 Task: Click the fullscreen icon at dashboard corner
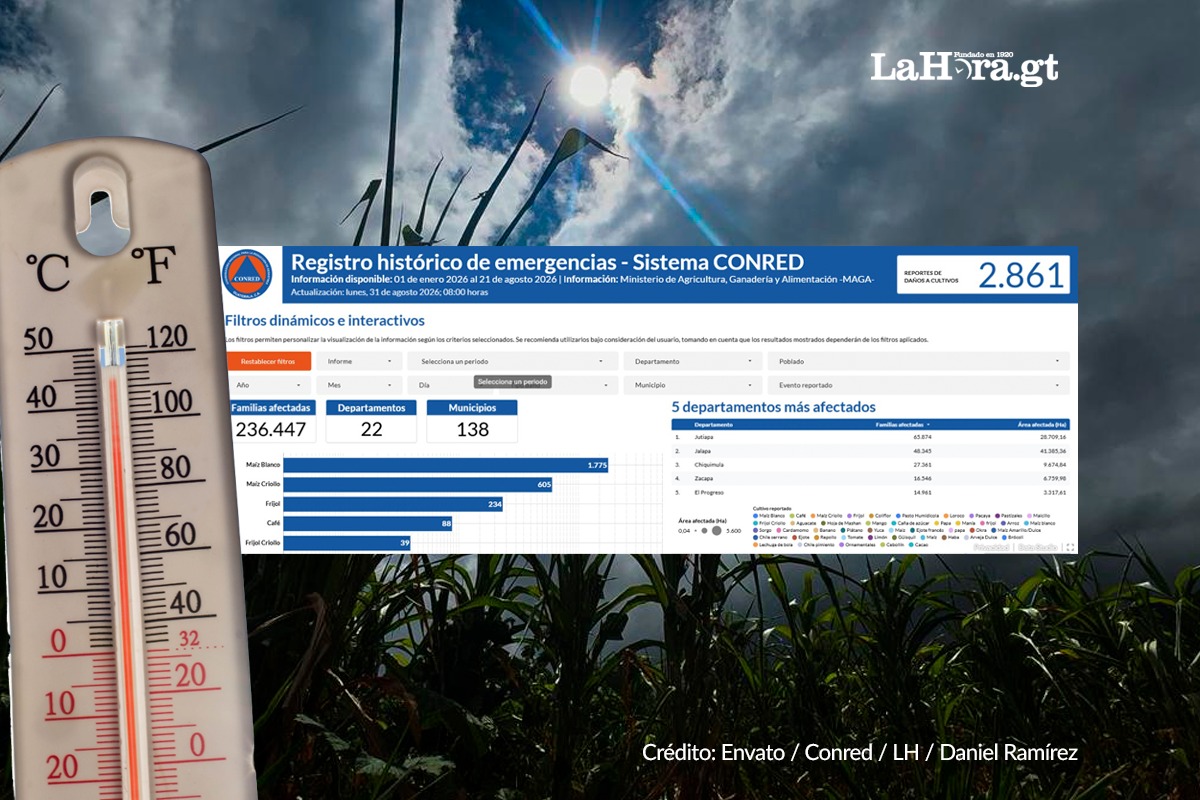coord(1070,547)
